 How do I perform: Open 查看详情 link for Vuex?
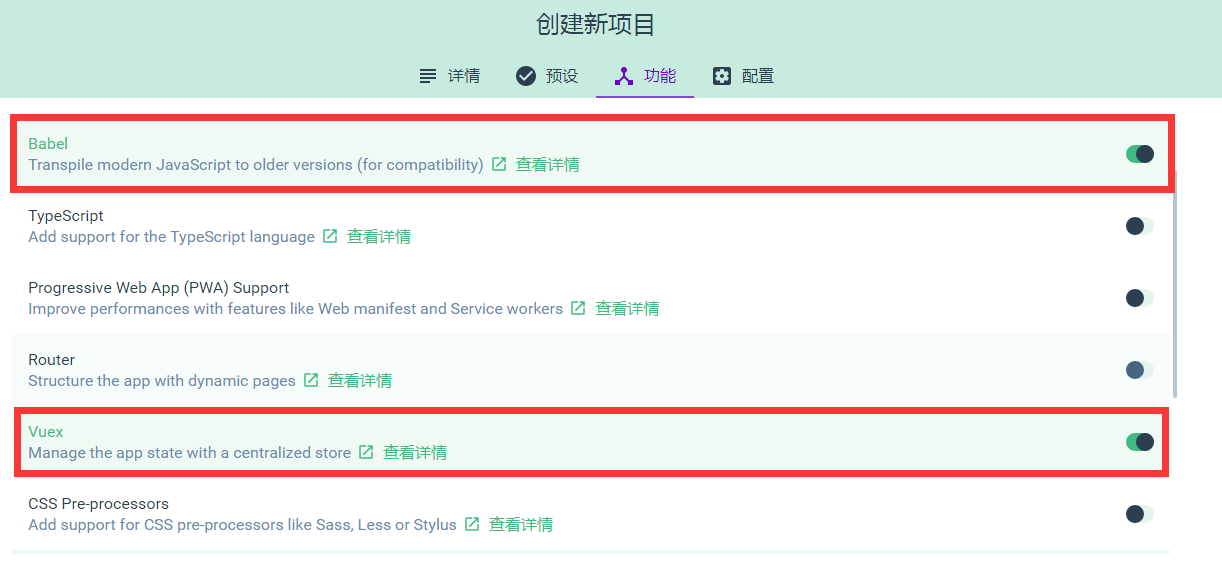(415, 452)
